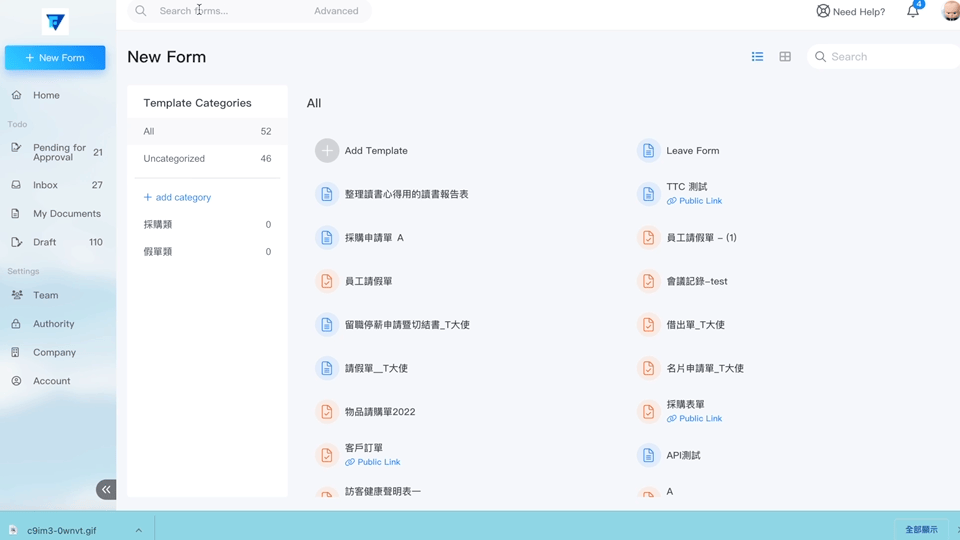The height and width of the screenshot is (540, 960).
Task: Expand the downloaded gif file menu
Action: click(x=139, y=530)
